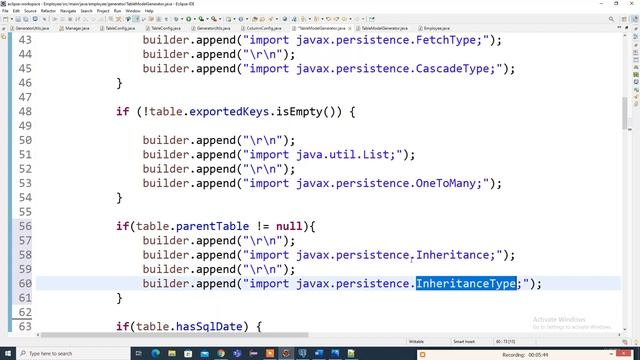Screen dimensions: 640x360
Task: Click the Back navigation arrow icon
Action: point(344,19)
